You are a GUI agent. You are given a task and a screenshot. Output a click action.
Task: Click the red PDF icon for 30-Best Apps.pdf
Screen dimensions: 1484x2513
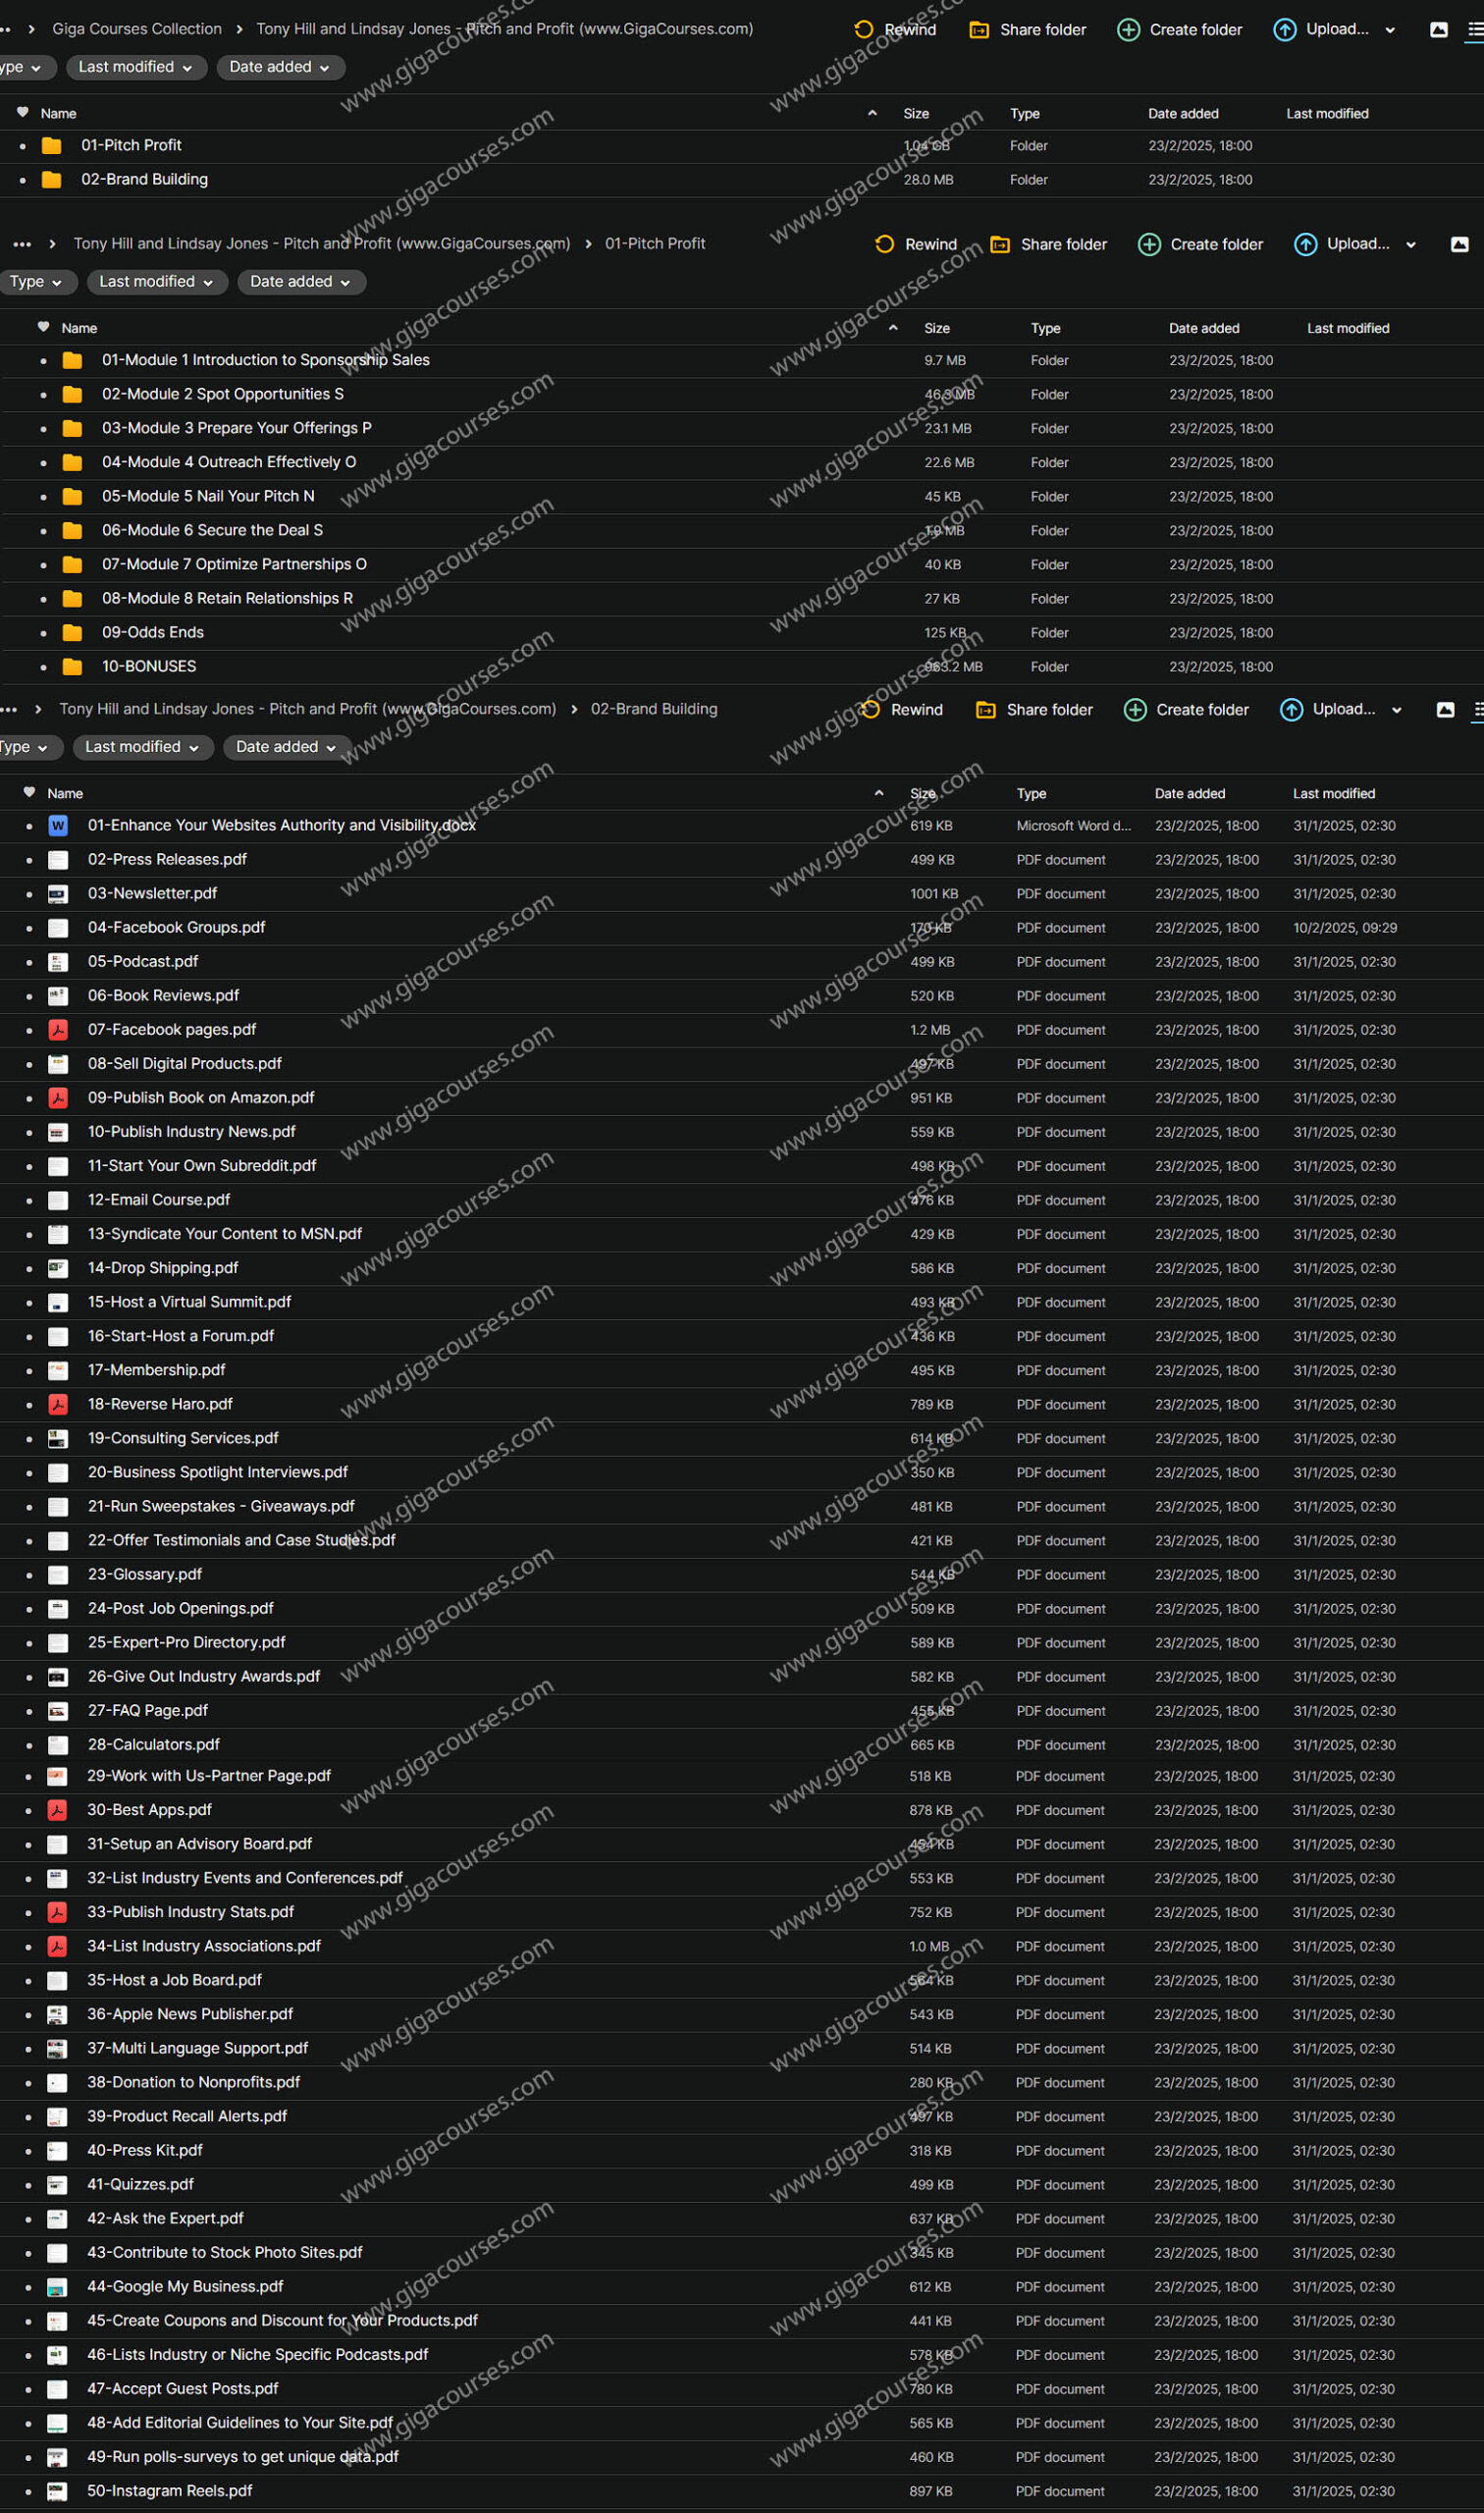58,1811
